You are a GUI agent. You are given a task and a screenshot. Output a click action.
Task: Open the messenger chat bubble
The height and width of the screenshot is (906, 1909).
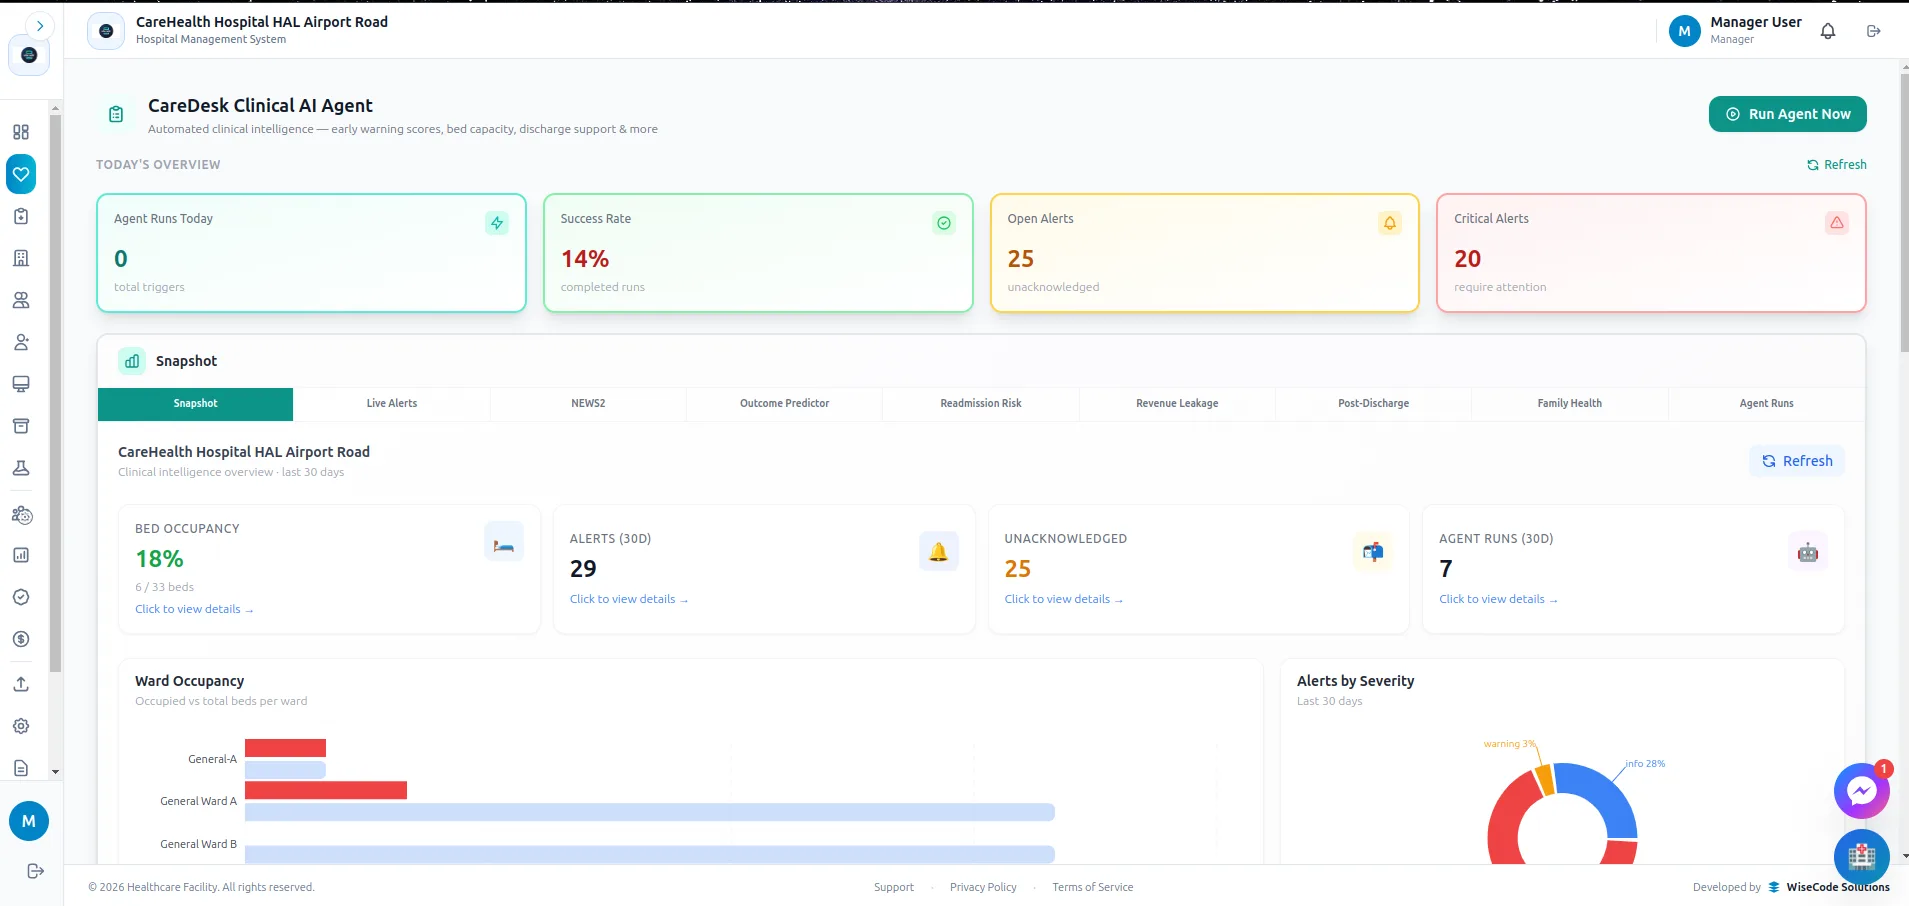point(1861,792)
